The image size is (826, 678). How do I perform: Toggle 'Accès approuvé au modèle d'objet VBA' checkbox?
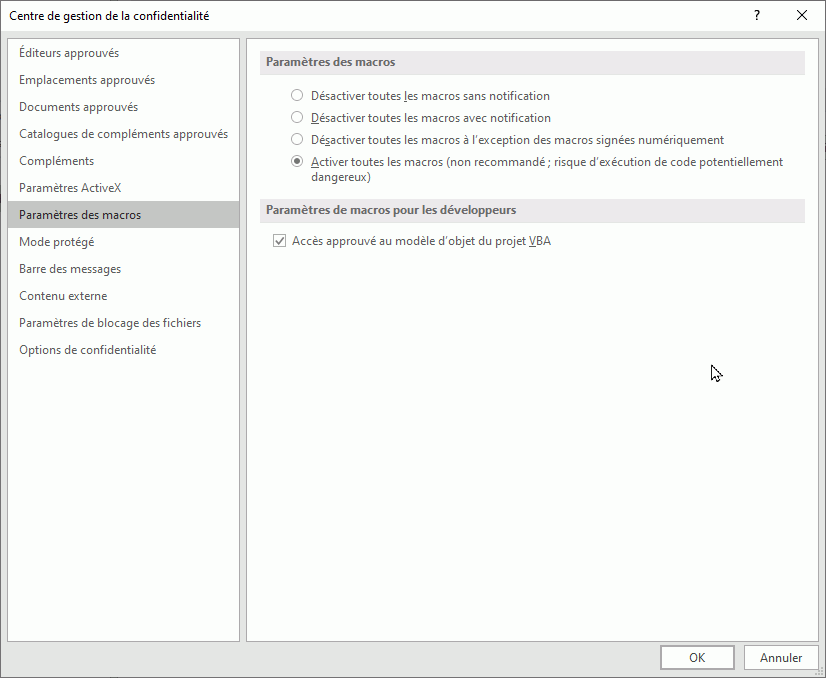pos(279,241)
